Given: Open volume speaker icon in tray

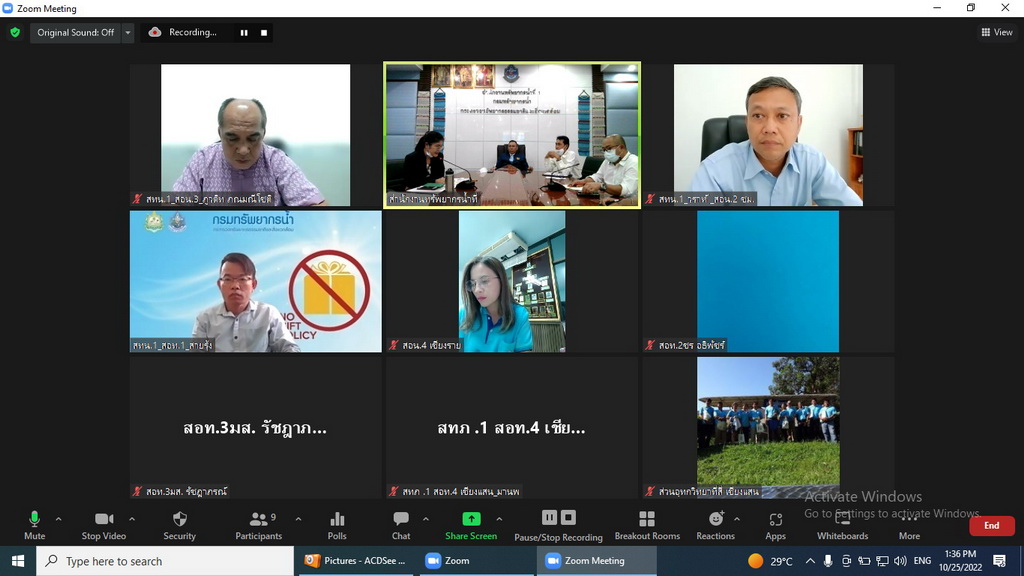Looking at the screenshot, I should point(901,561).
